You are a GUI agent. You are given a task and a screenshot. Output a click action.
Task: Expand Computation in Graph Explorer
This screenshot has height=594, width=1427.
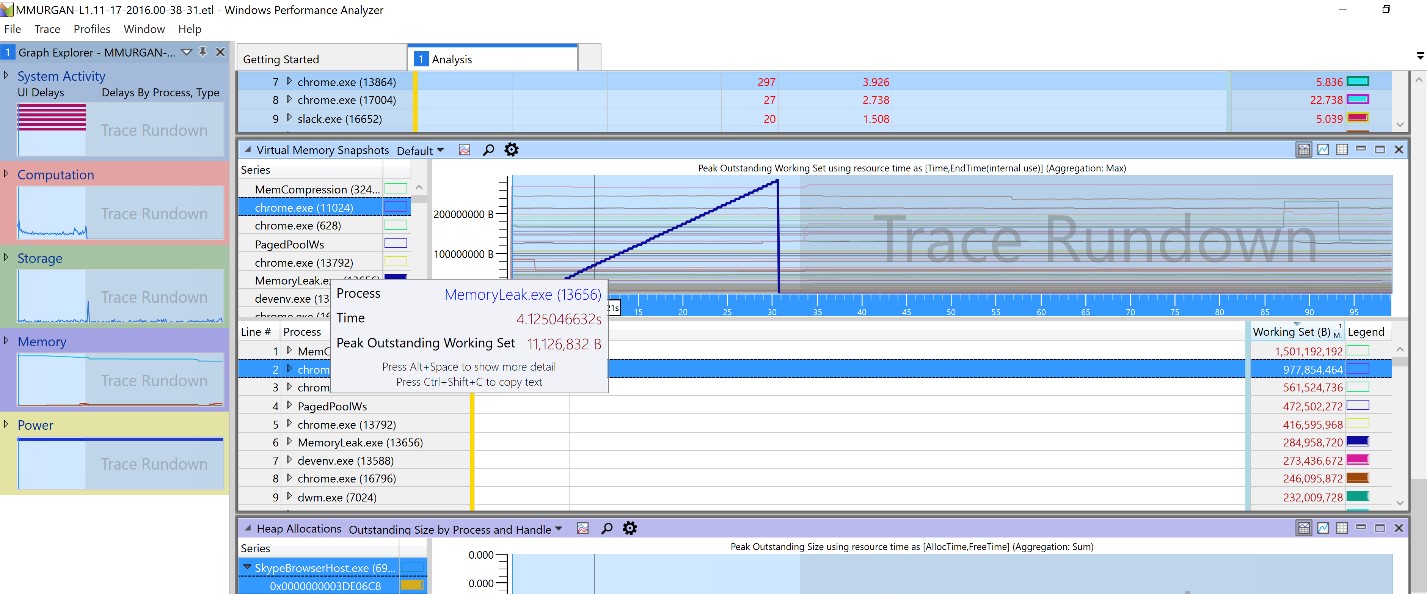point(7,174)
